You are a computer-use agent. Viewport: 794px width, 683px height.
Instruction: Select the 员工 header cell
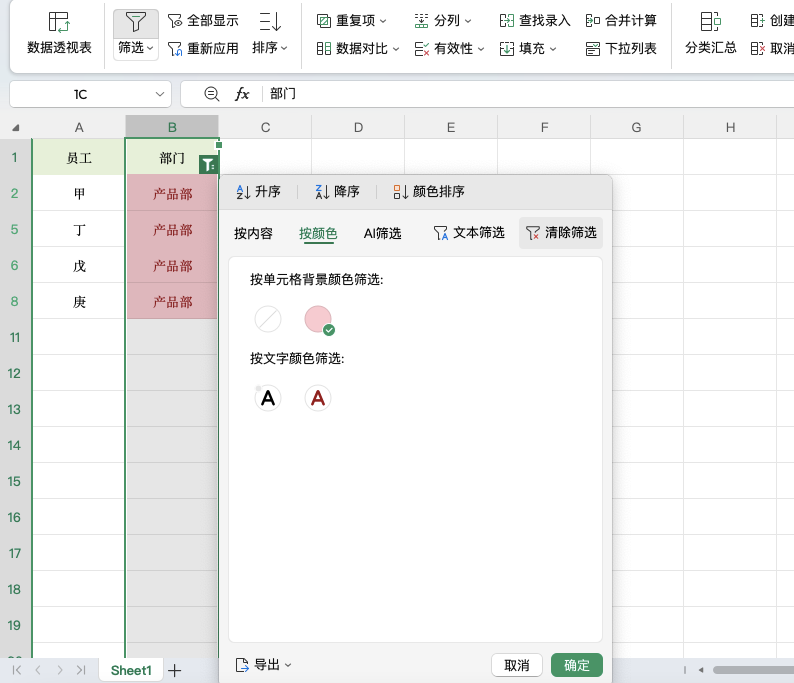pyautogui.click(x=79, y=157)
